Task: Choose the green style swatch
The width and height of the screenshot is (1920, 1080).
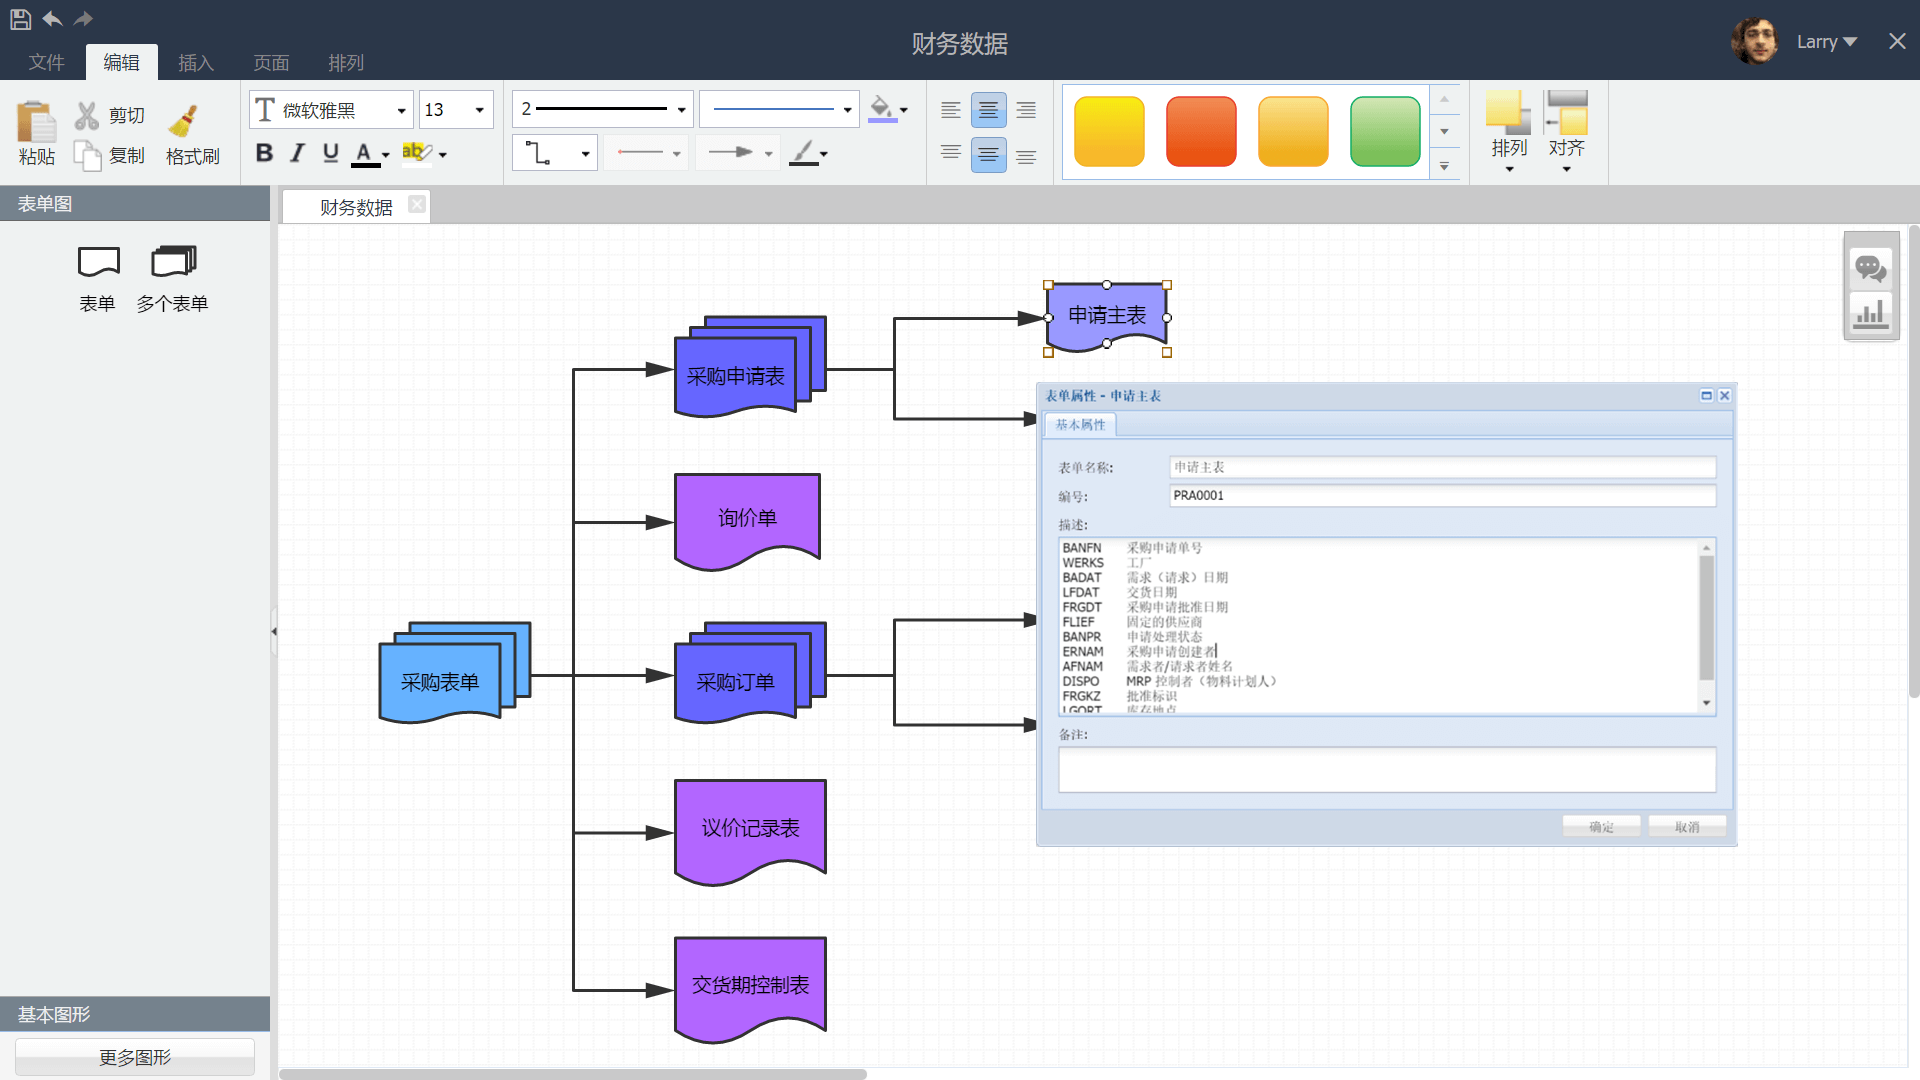Action: point(1384,131)
